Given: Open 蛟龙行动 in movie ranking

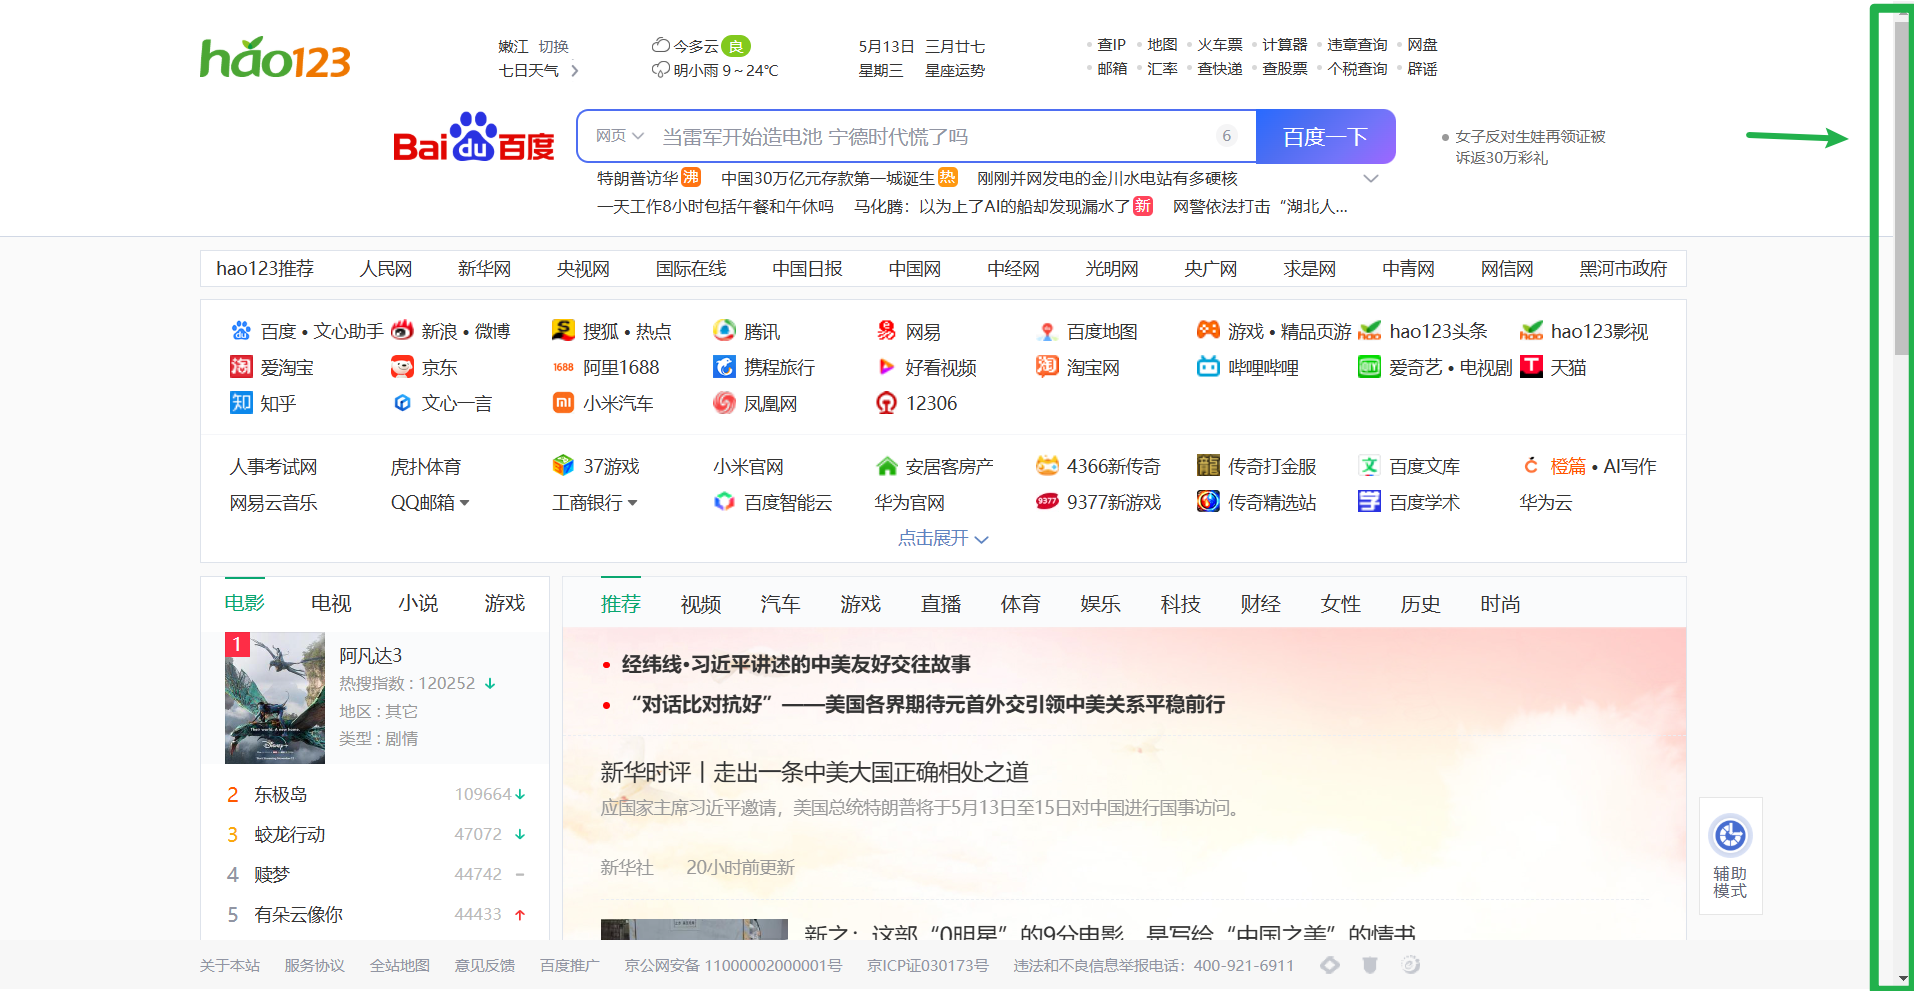Looking at the screenshot, I should [x=290, y=834].
